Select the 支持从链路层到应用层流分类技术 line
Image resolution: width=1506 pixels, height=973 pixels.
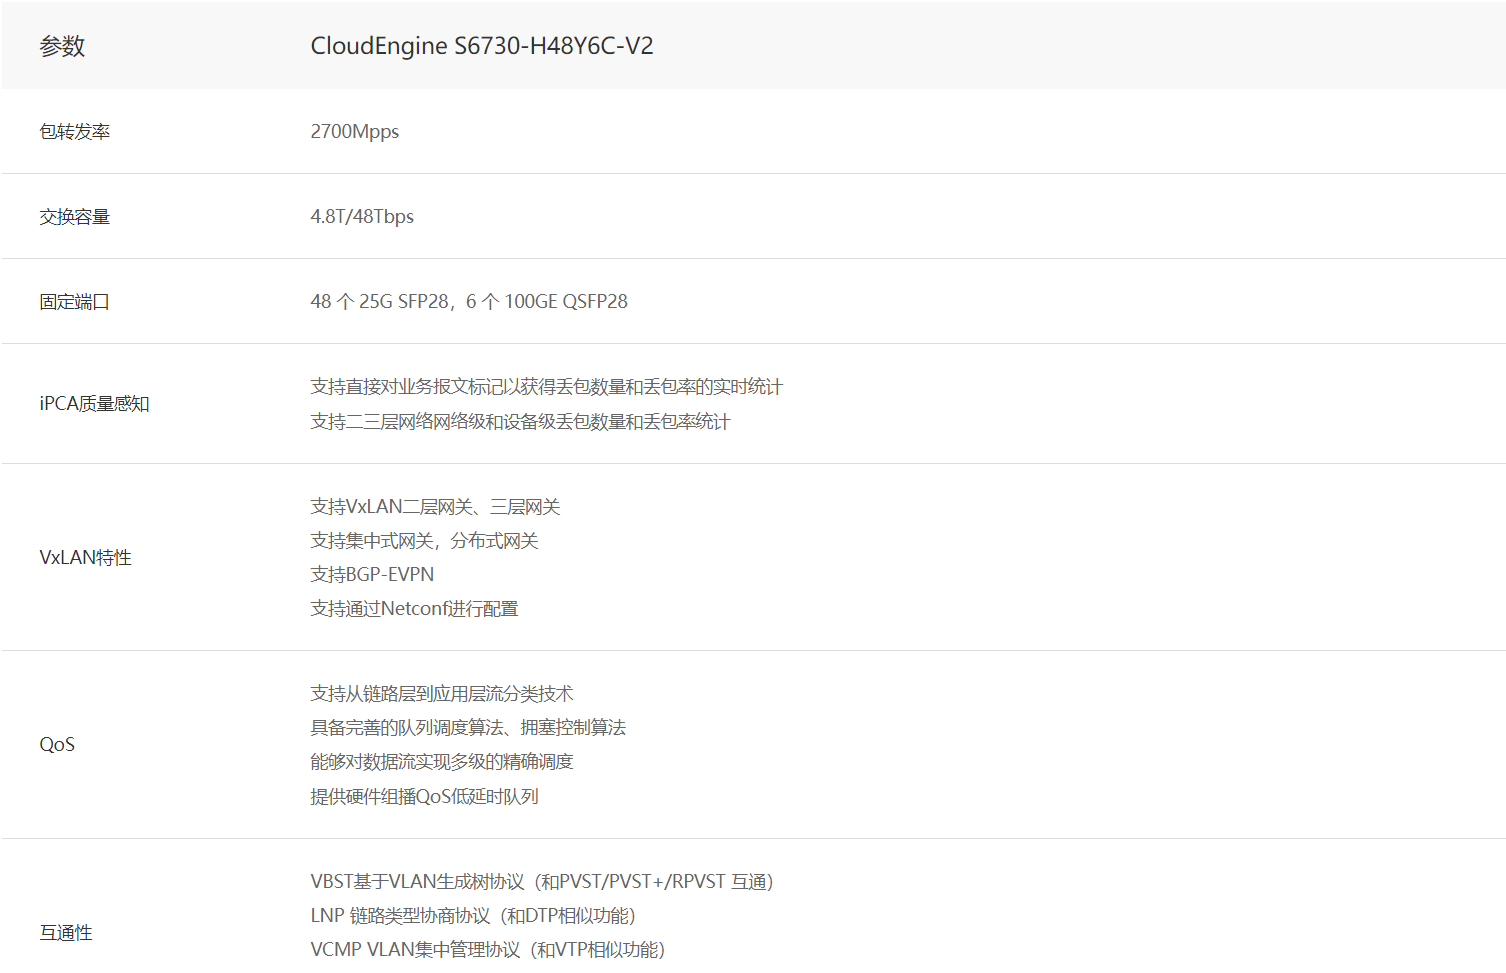441,694
